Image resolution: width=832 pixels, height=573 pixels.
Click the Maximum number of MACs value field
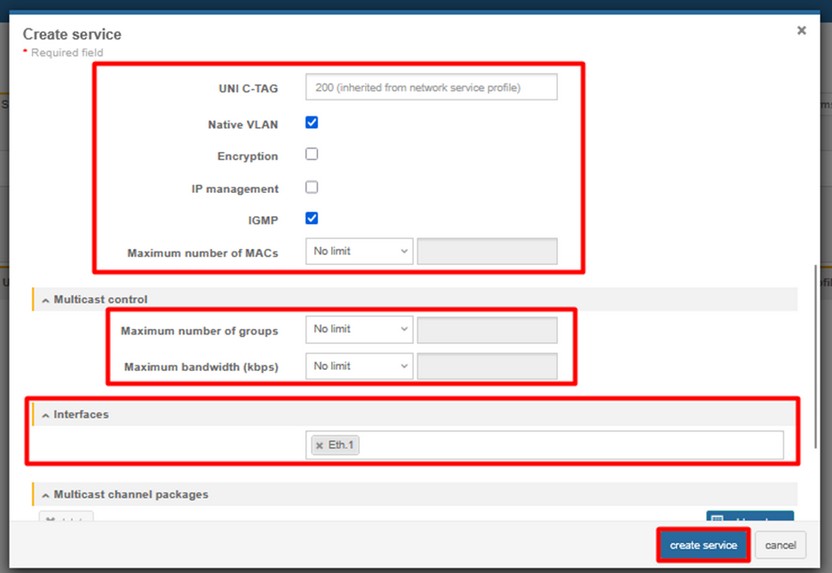click(487, 251)
